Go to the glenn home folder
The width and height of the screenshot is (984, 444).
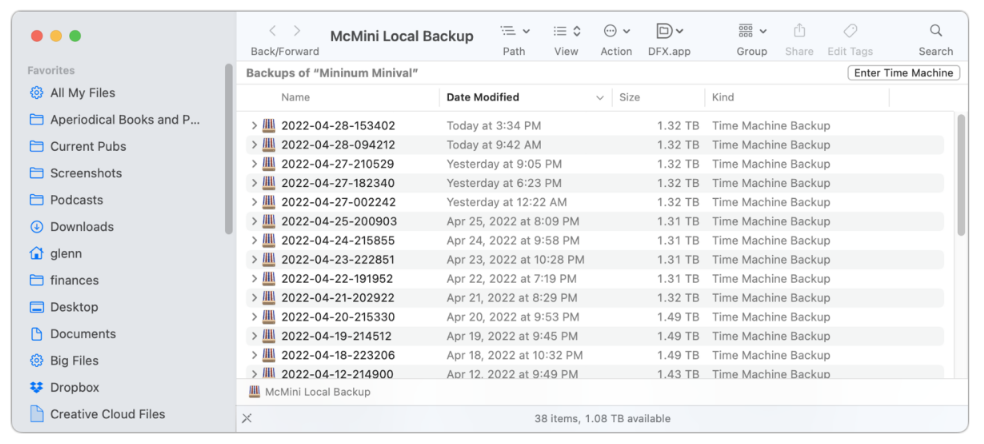pos(66,254)
